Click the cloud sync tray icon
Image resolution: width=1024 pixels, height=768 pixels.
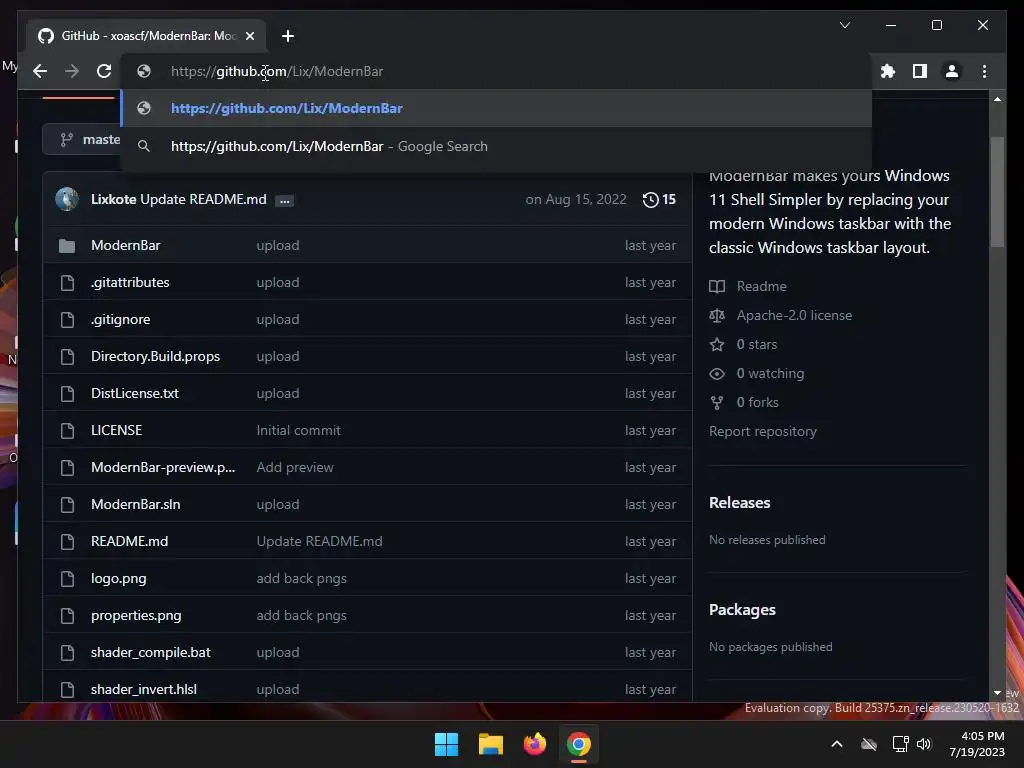pyautogui.click(x=869, y=744)
